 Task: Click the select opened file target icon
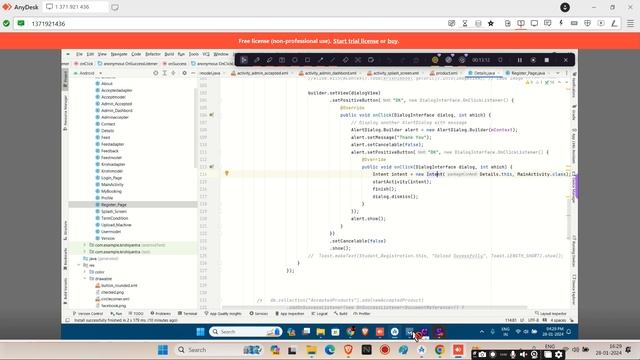pyautogui.click(x=156, y=73)
